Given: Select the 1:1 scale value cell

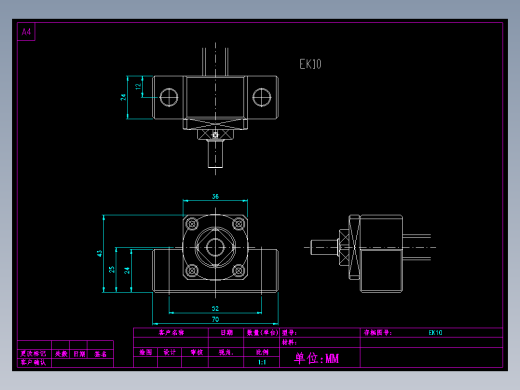Looking at the screenshot, I should pyautogui.click(x=262, y=362).
